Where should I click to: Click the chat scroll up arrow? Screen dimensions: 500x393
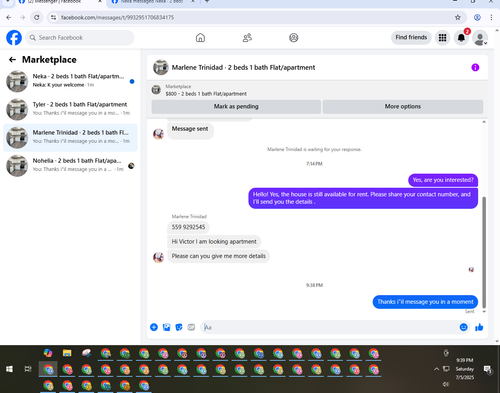[484, 122]
